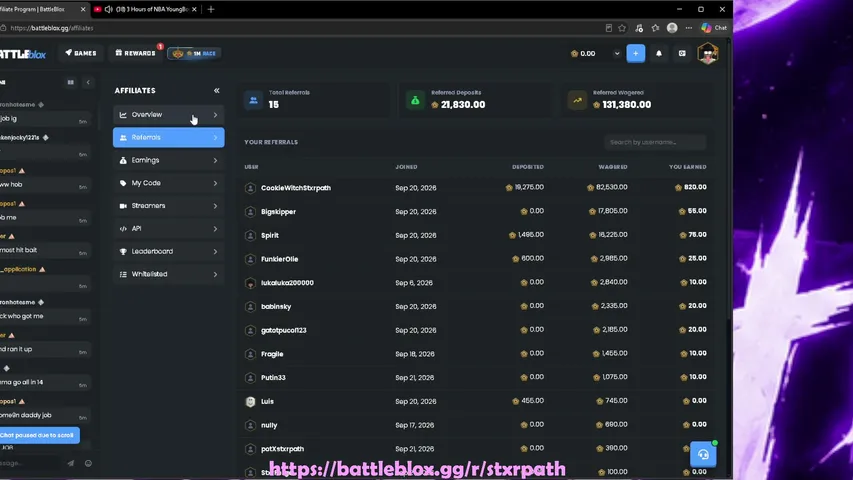Click the blue plus deposit button

635,53
